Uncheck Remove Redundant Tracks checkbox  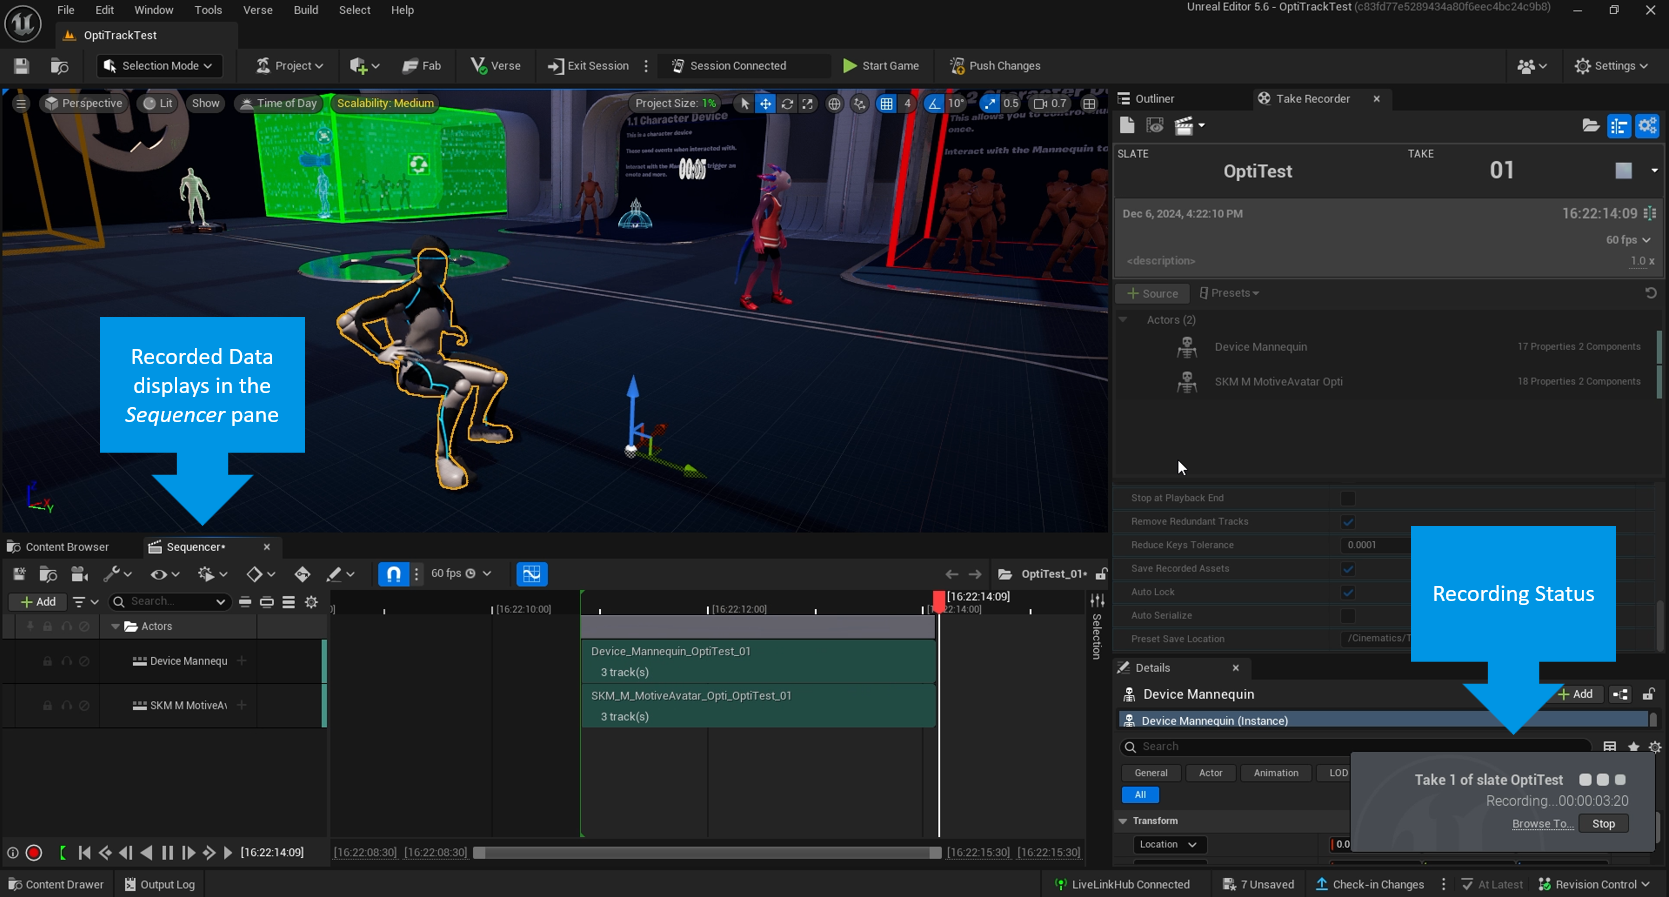(1348, 522)
